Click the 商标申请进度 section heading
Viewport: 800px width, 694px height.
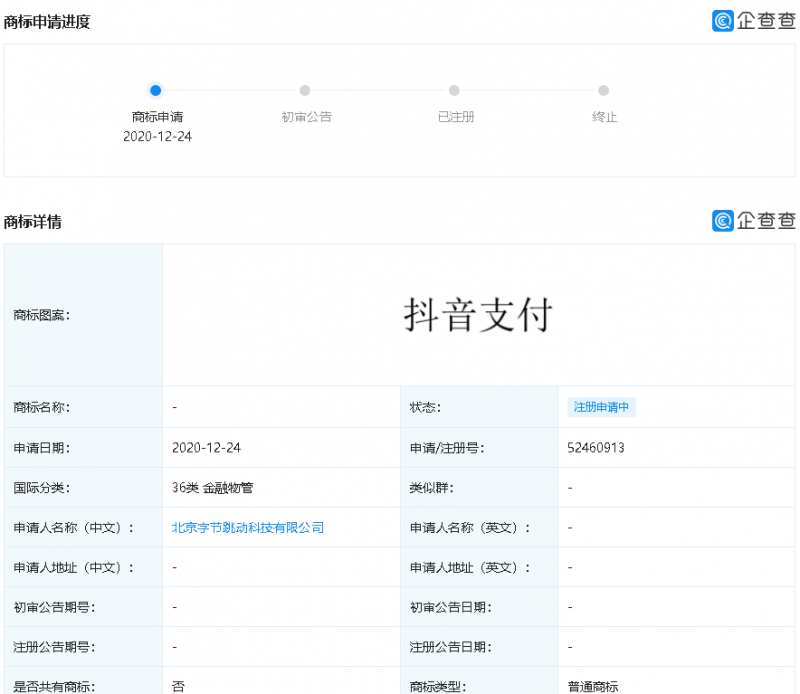[x=47, y=22]
